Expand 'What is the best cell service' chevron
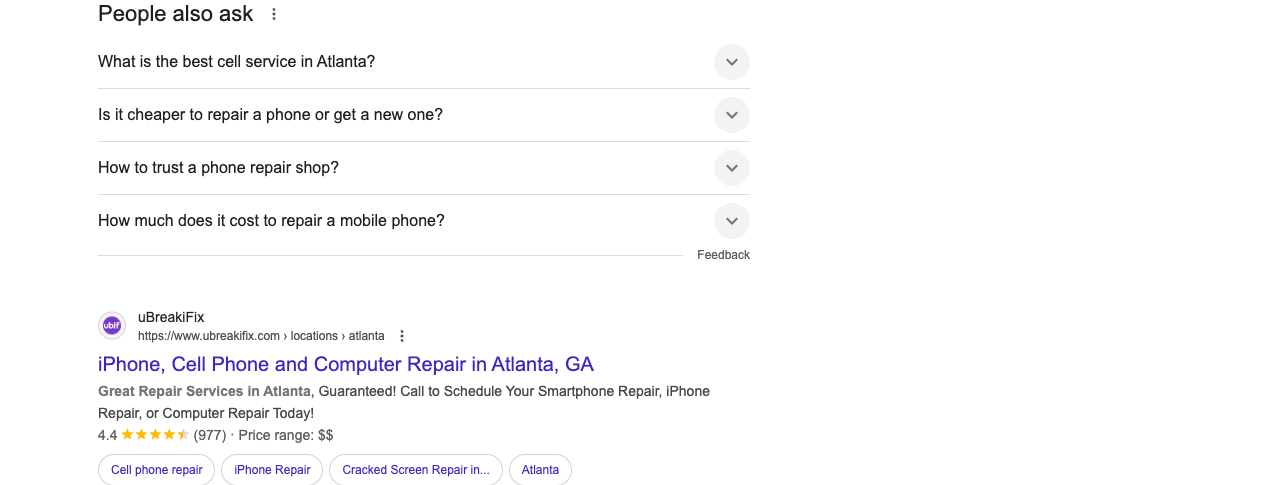This screenshot has width=1280, height=485. (732, 62)
